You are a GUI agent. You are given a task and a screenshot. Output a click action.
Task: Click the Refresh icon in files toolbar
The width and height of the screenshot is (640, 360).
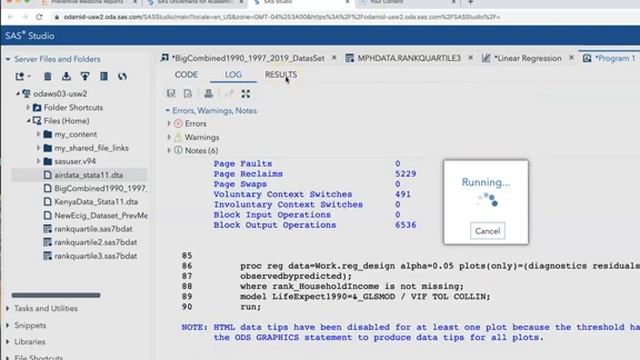[x=122, y=76]
